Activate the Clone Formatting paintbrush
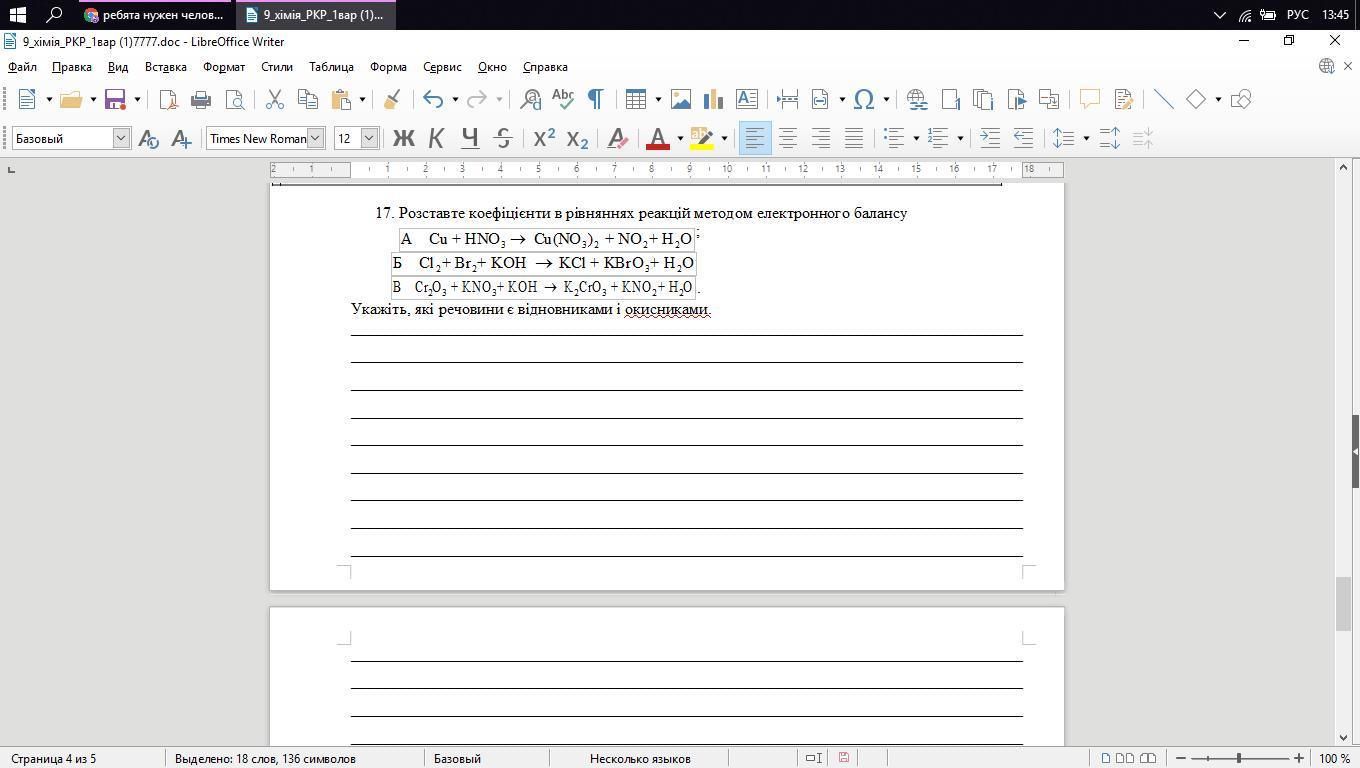 (x=392, y=99)
